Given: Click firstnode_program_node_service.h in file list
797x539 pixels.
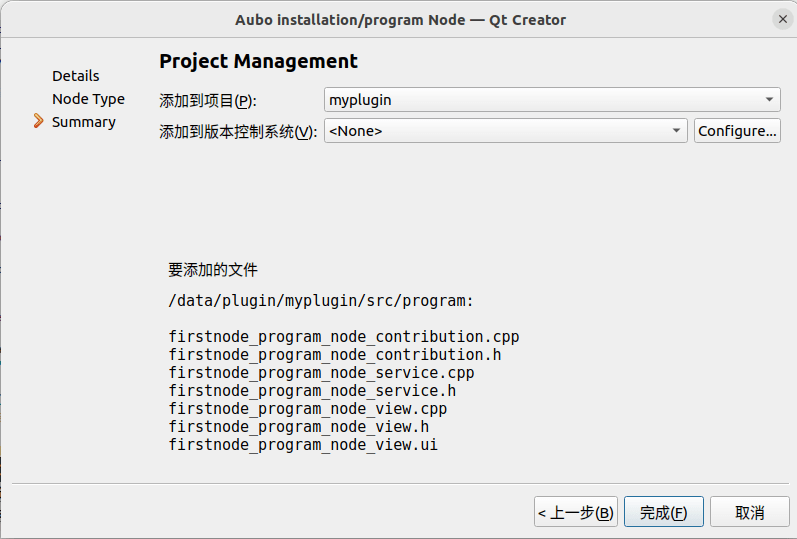Looking at the screenshot, I should point(312,391).
